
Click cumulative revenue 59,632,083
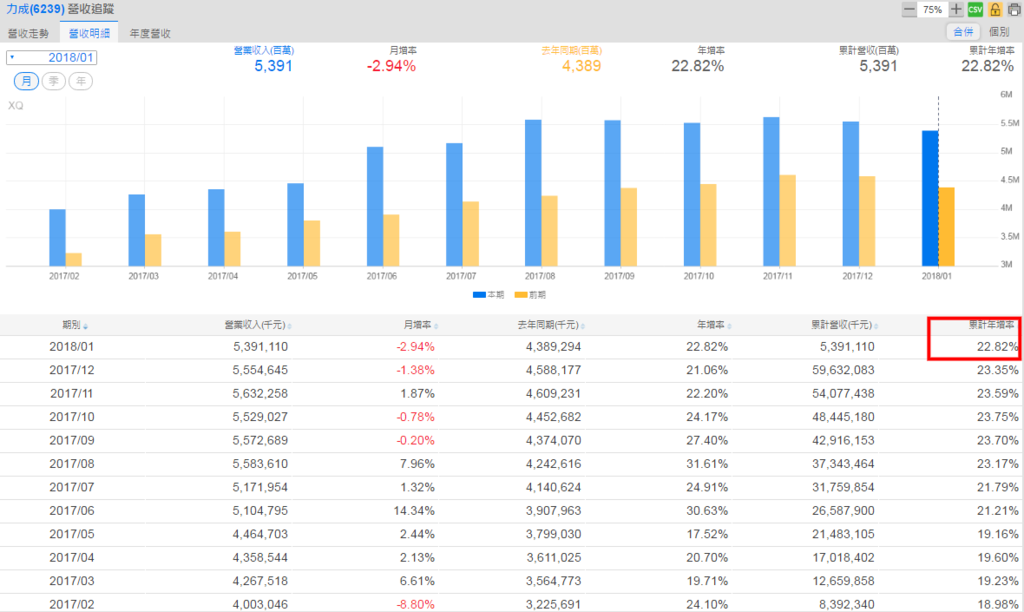click(x=843, y=370)
